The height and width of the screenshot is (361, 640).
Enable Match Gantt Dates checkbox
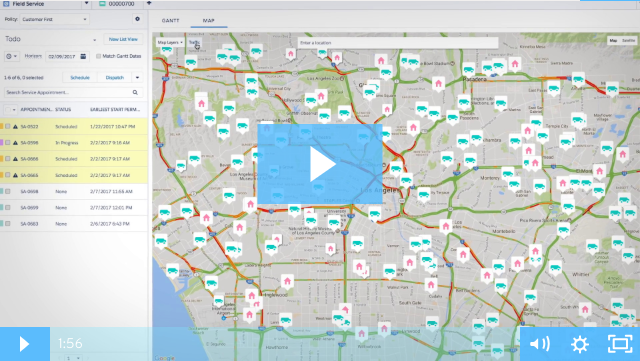point(98,56)
